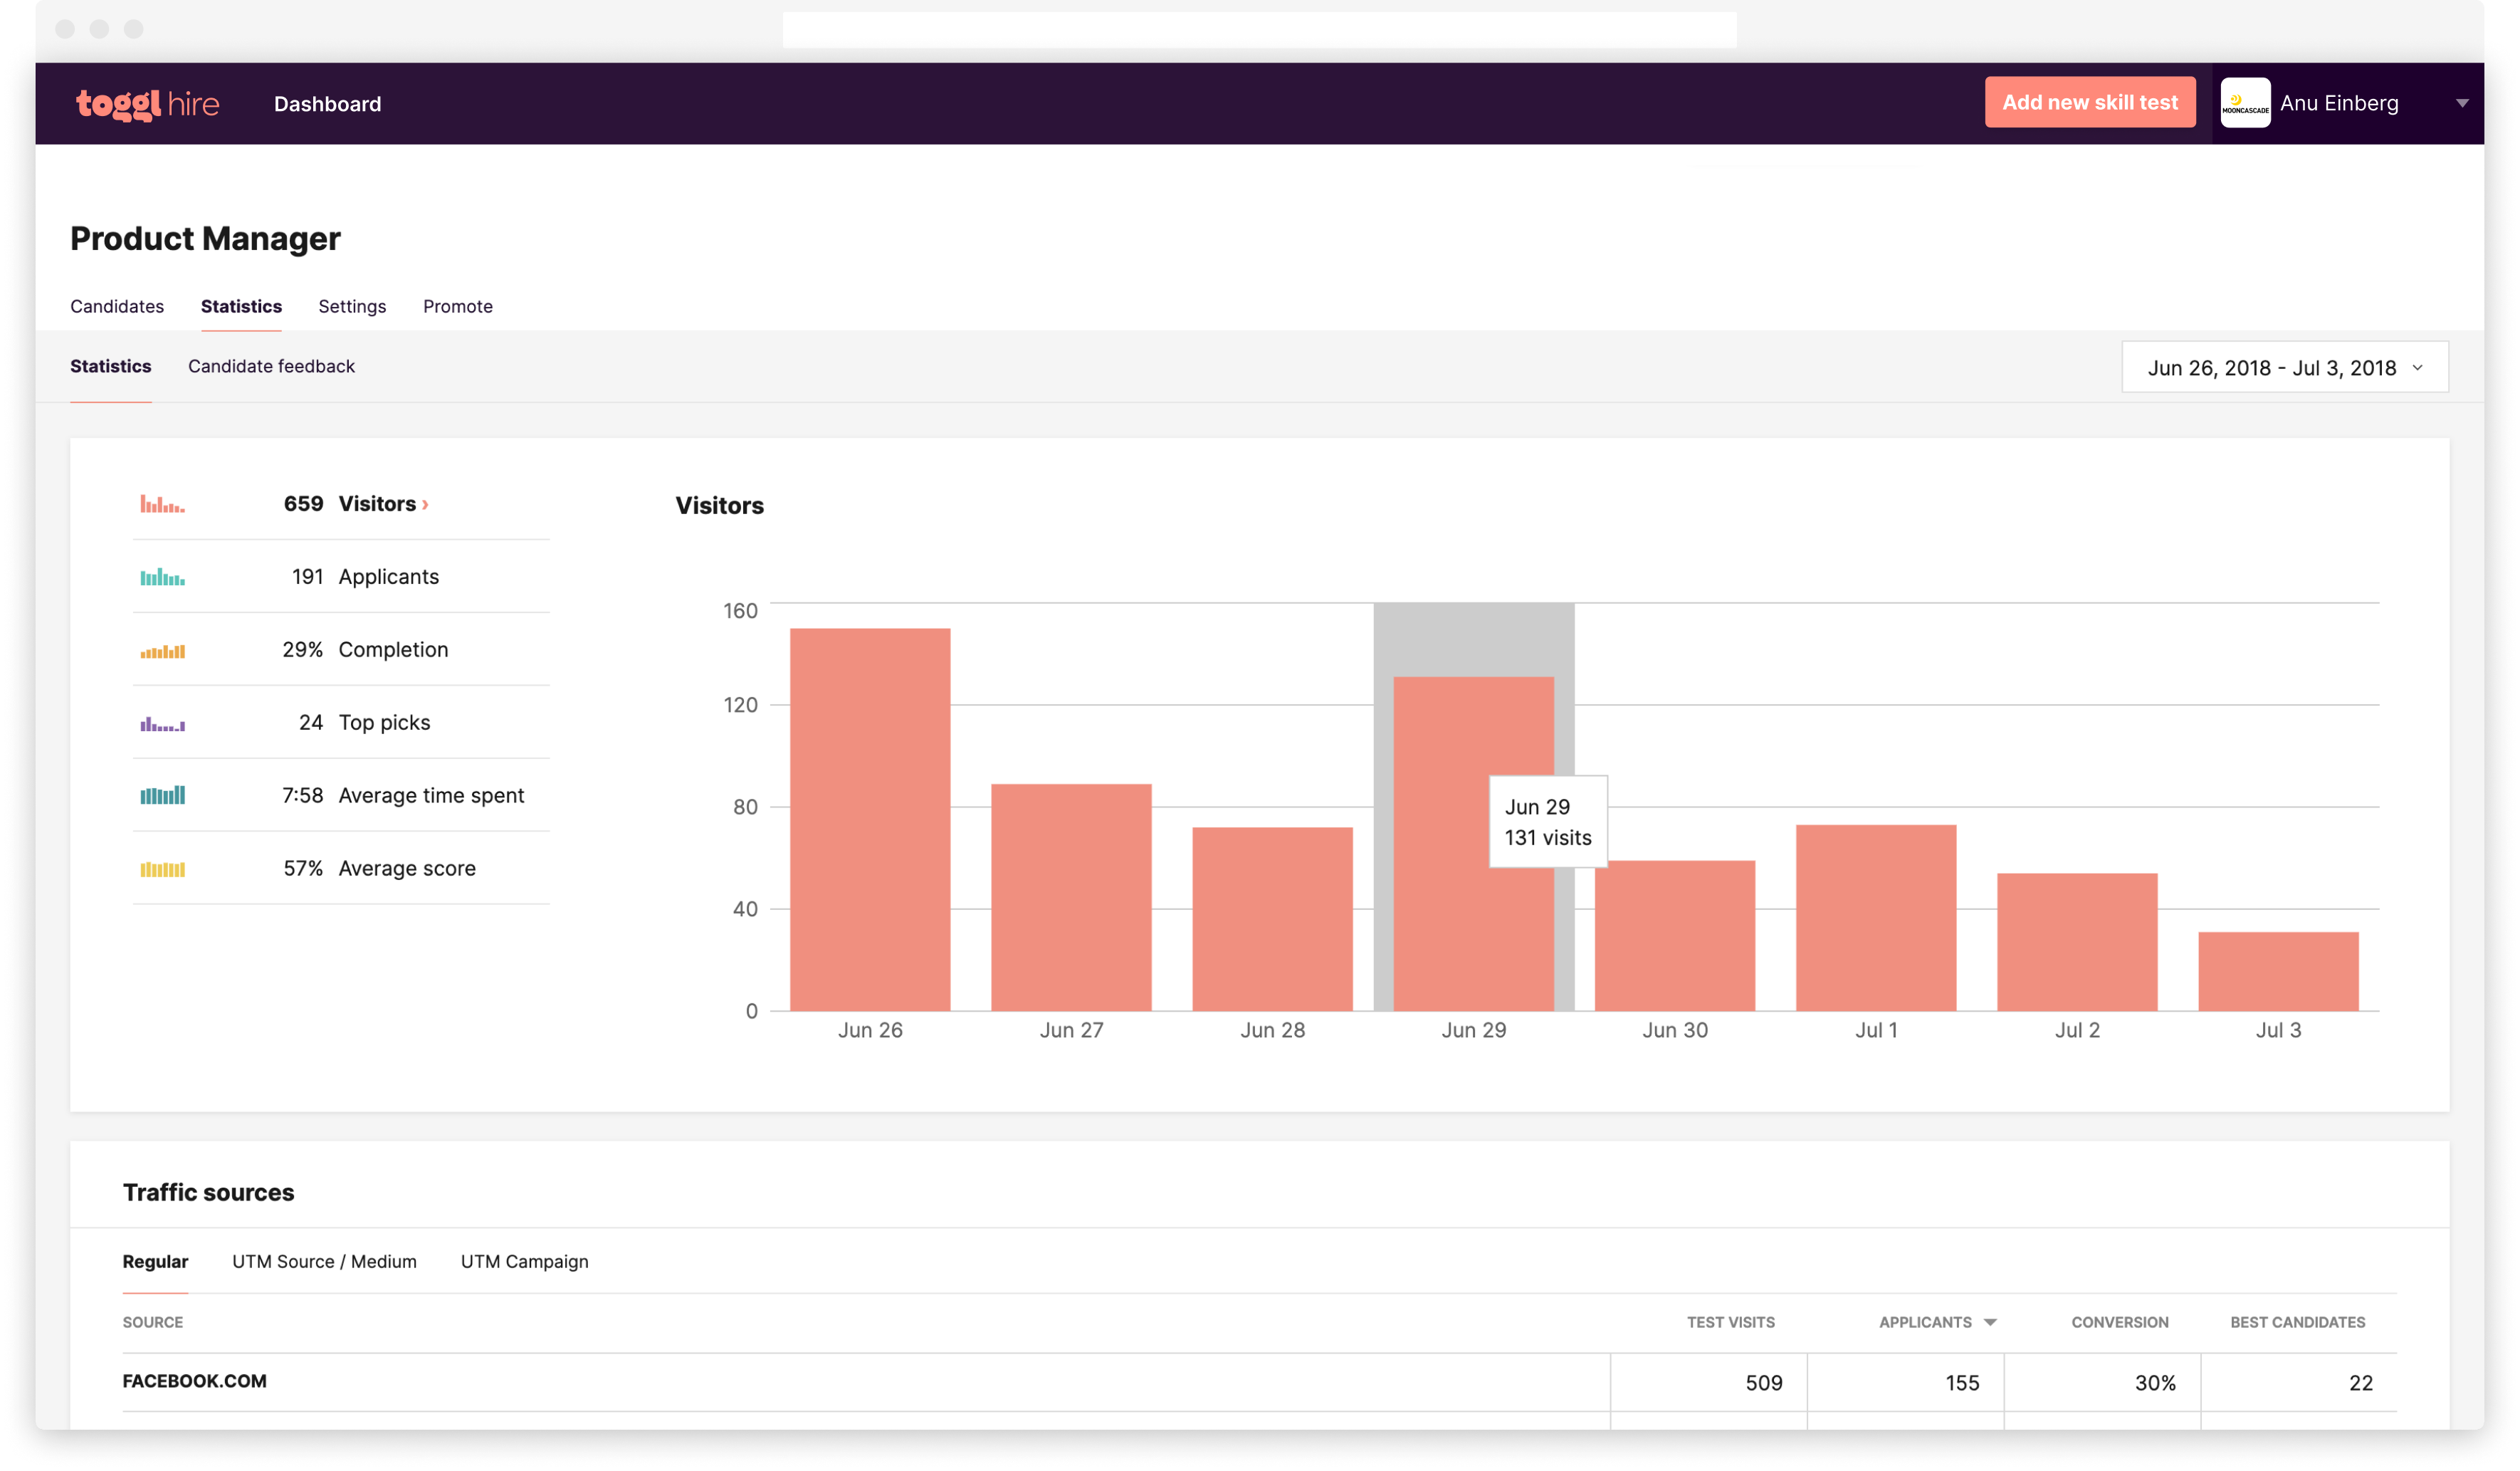This screenshot has width=2520, height=1471.
Task: Click the Add new skill test button
Action: click(x=2089, y=101)
